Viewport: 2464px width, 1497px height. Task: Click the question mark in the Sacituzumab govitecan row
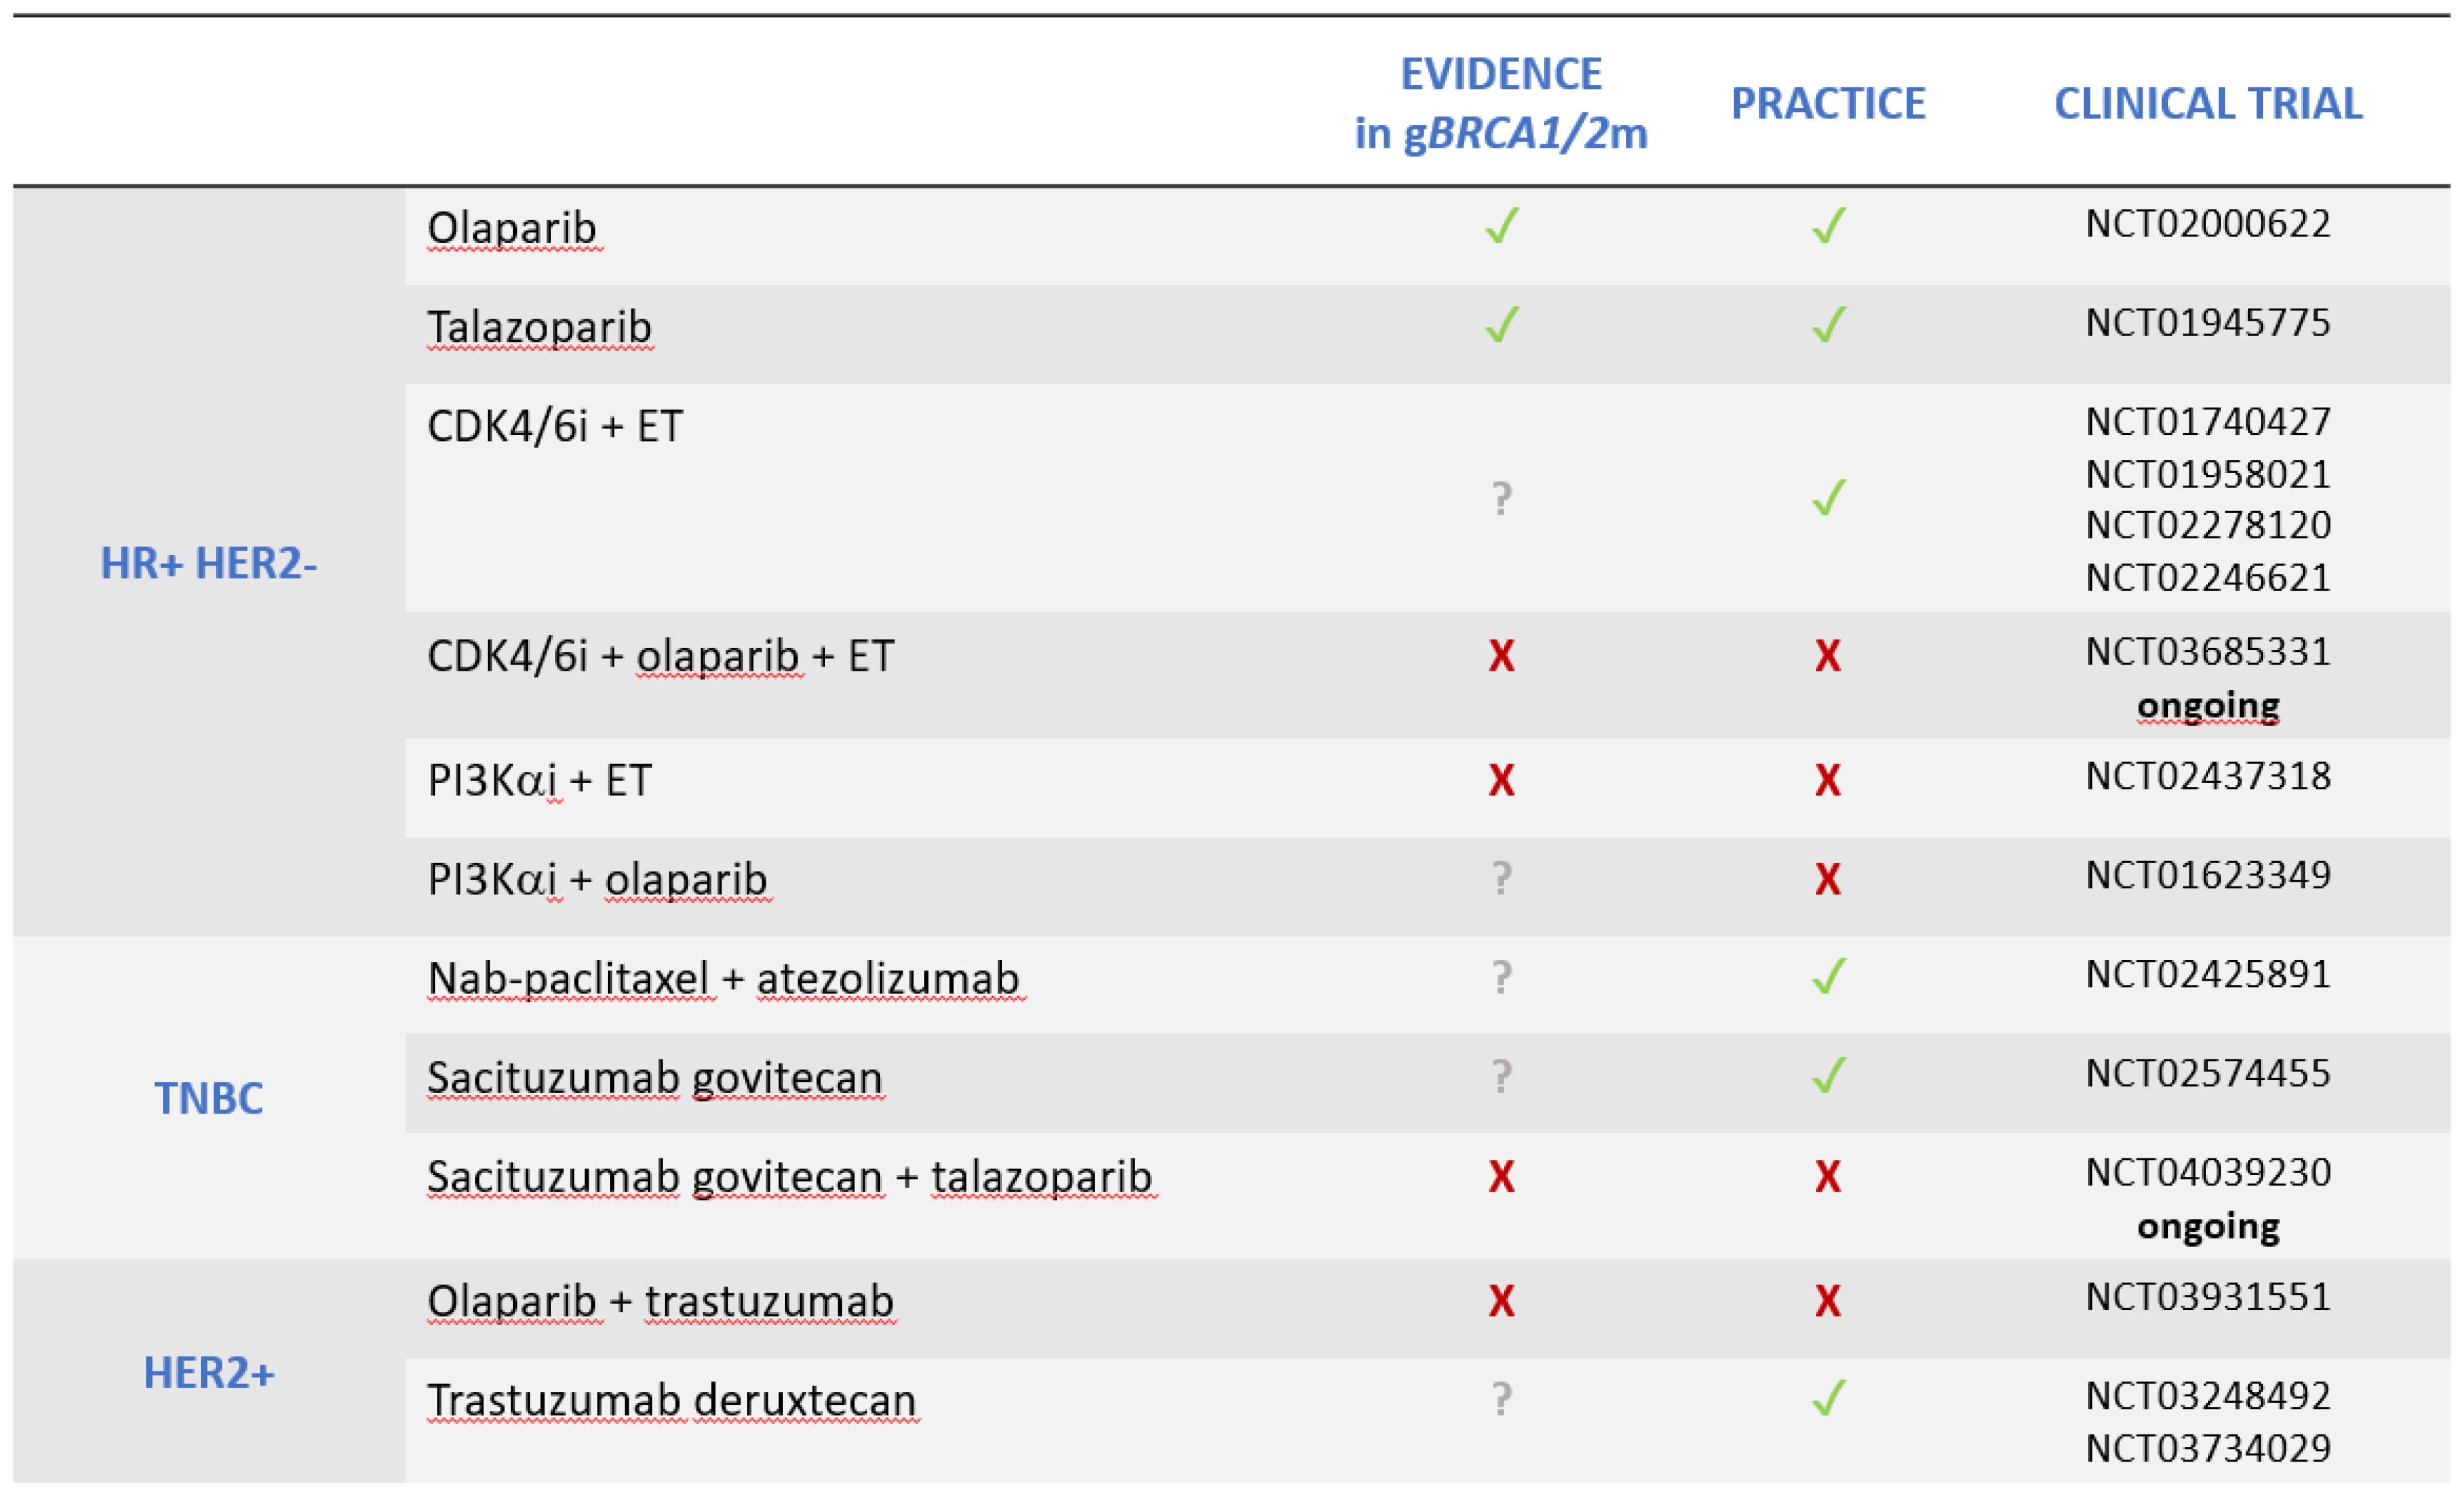click(x=1501, y=1076)
